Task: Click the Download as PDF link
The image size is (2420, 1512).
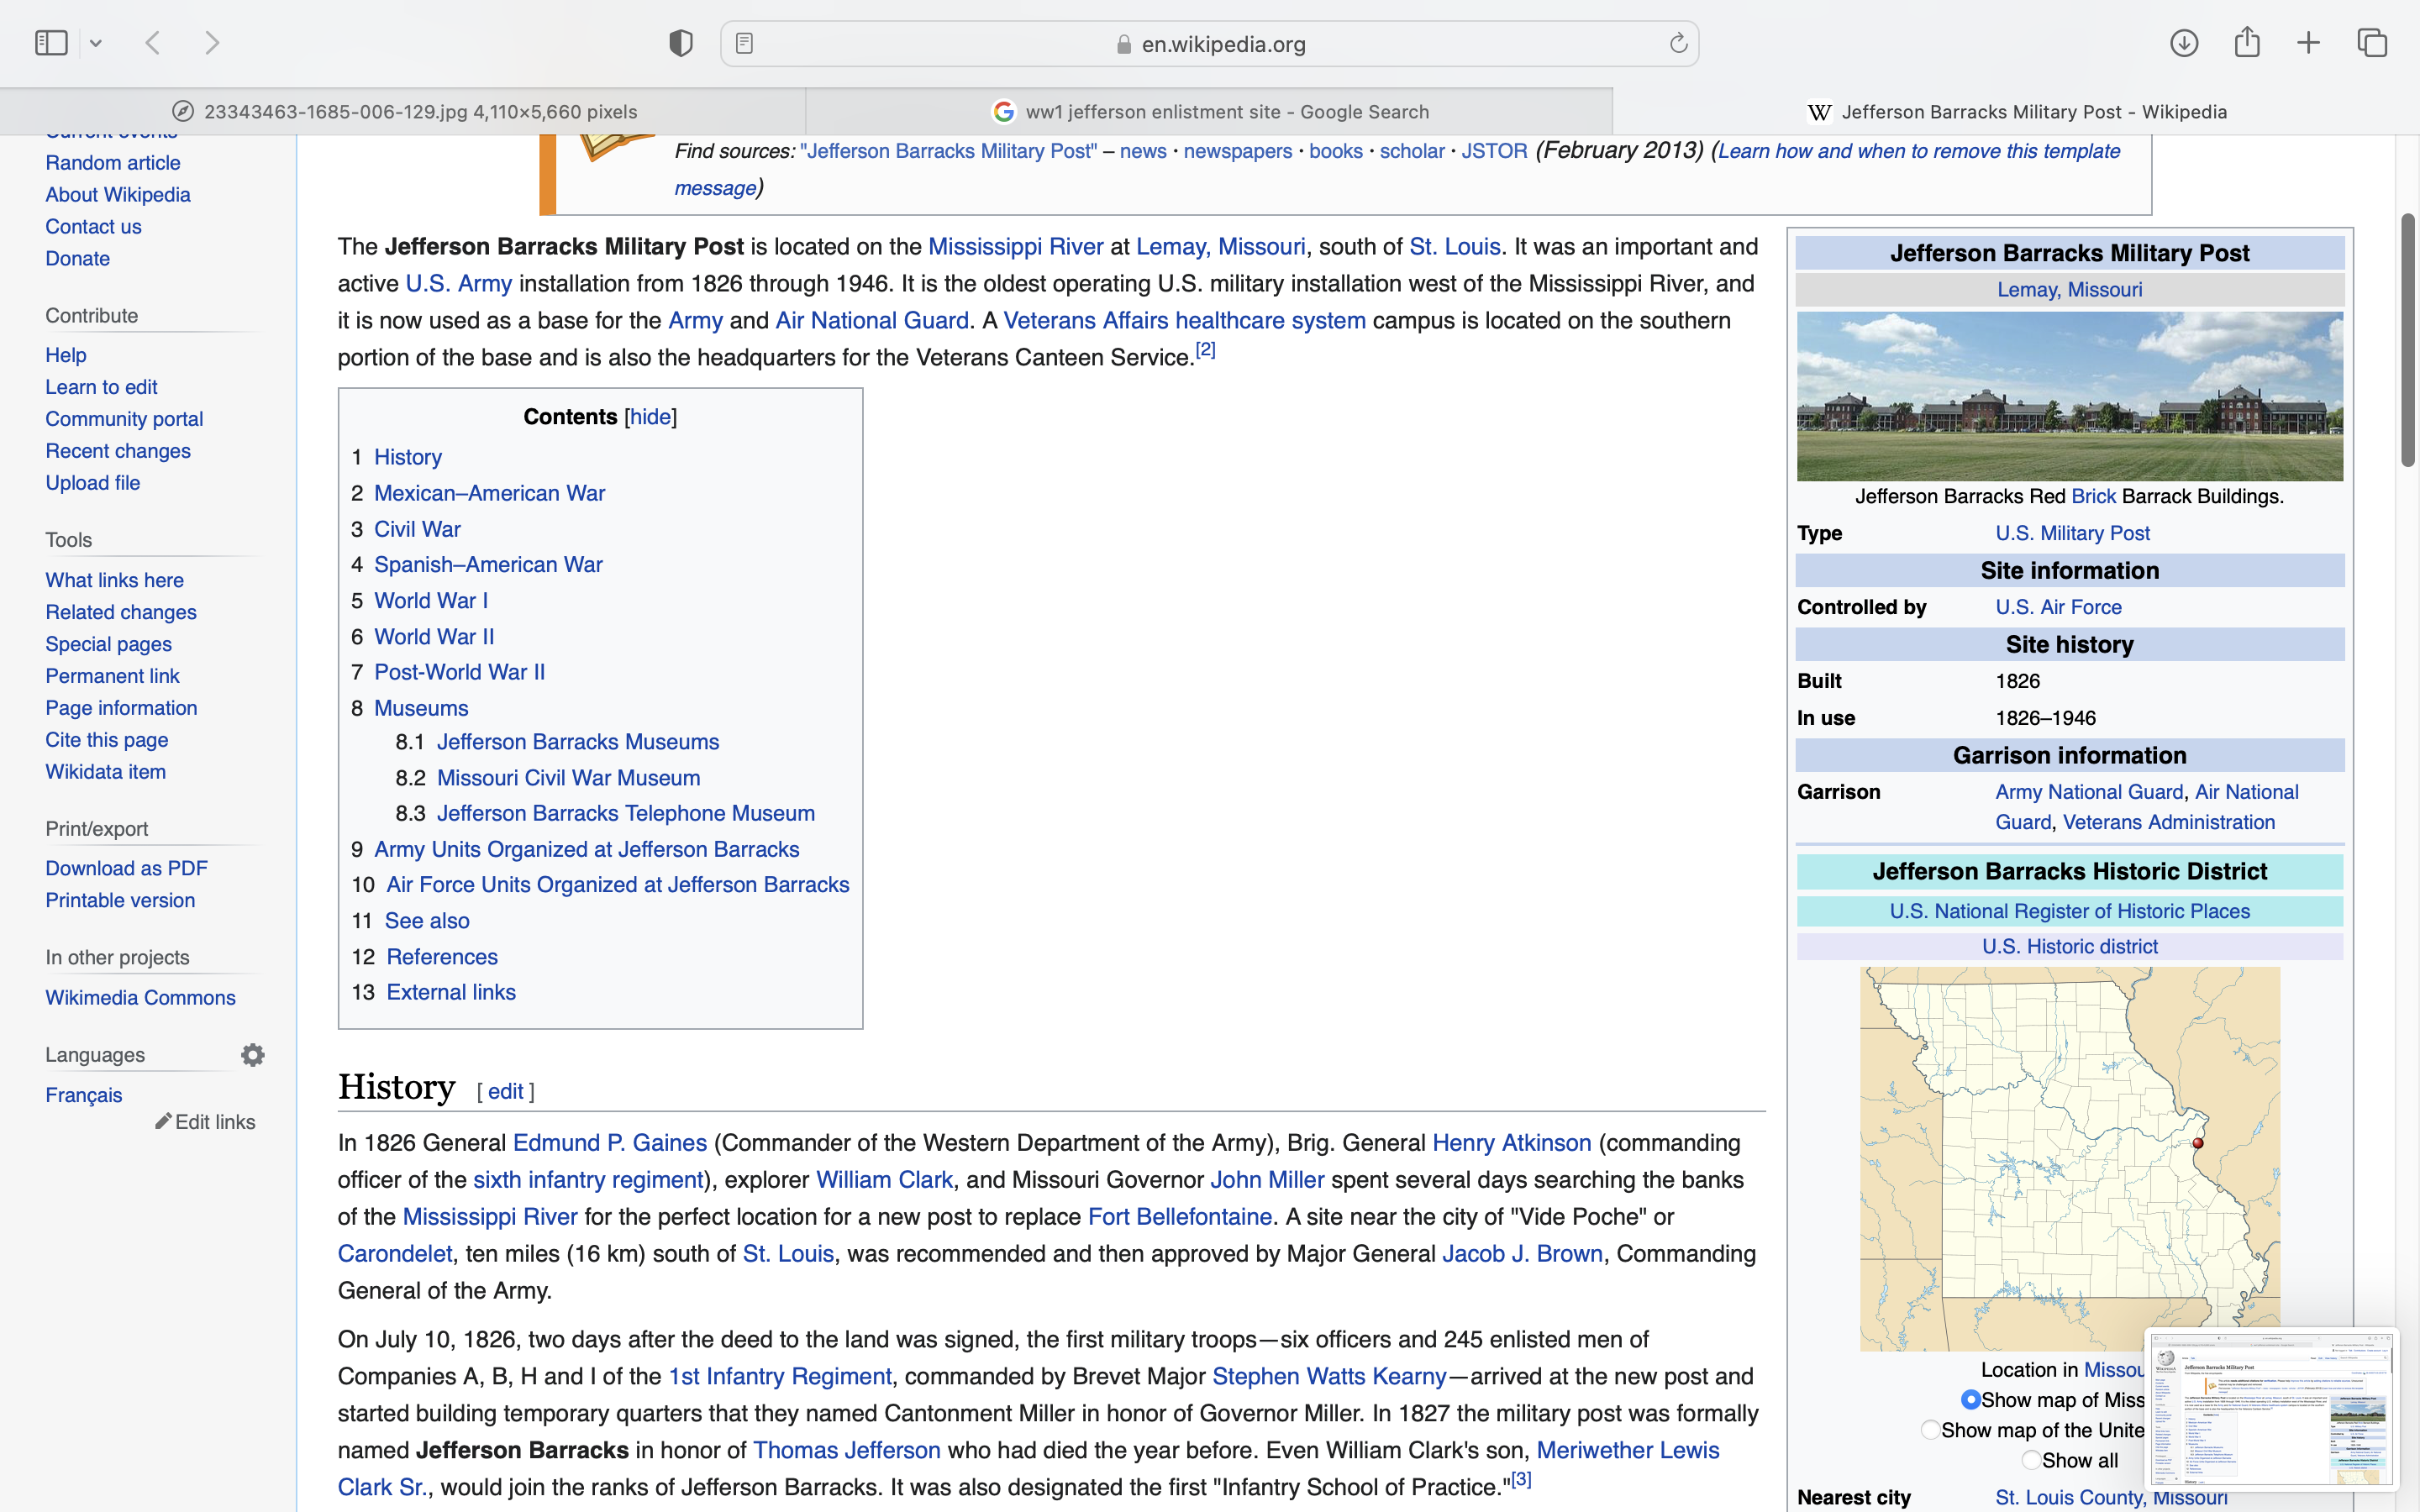Action: click(126, 869)
